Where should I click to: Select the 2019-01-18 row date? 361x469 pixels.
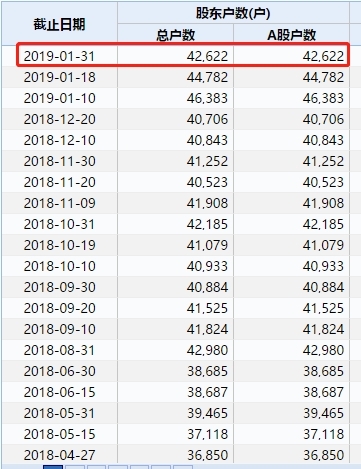click(59, 77)
